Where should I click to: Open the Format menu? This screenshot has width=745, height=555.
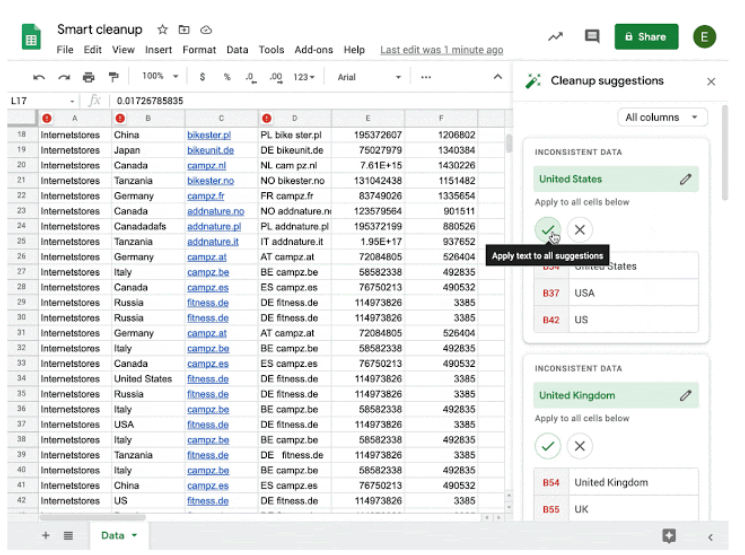[199, 50]
